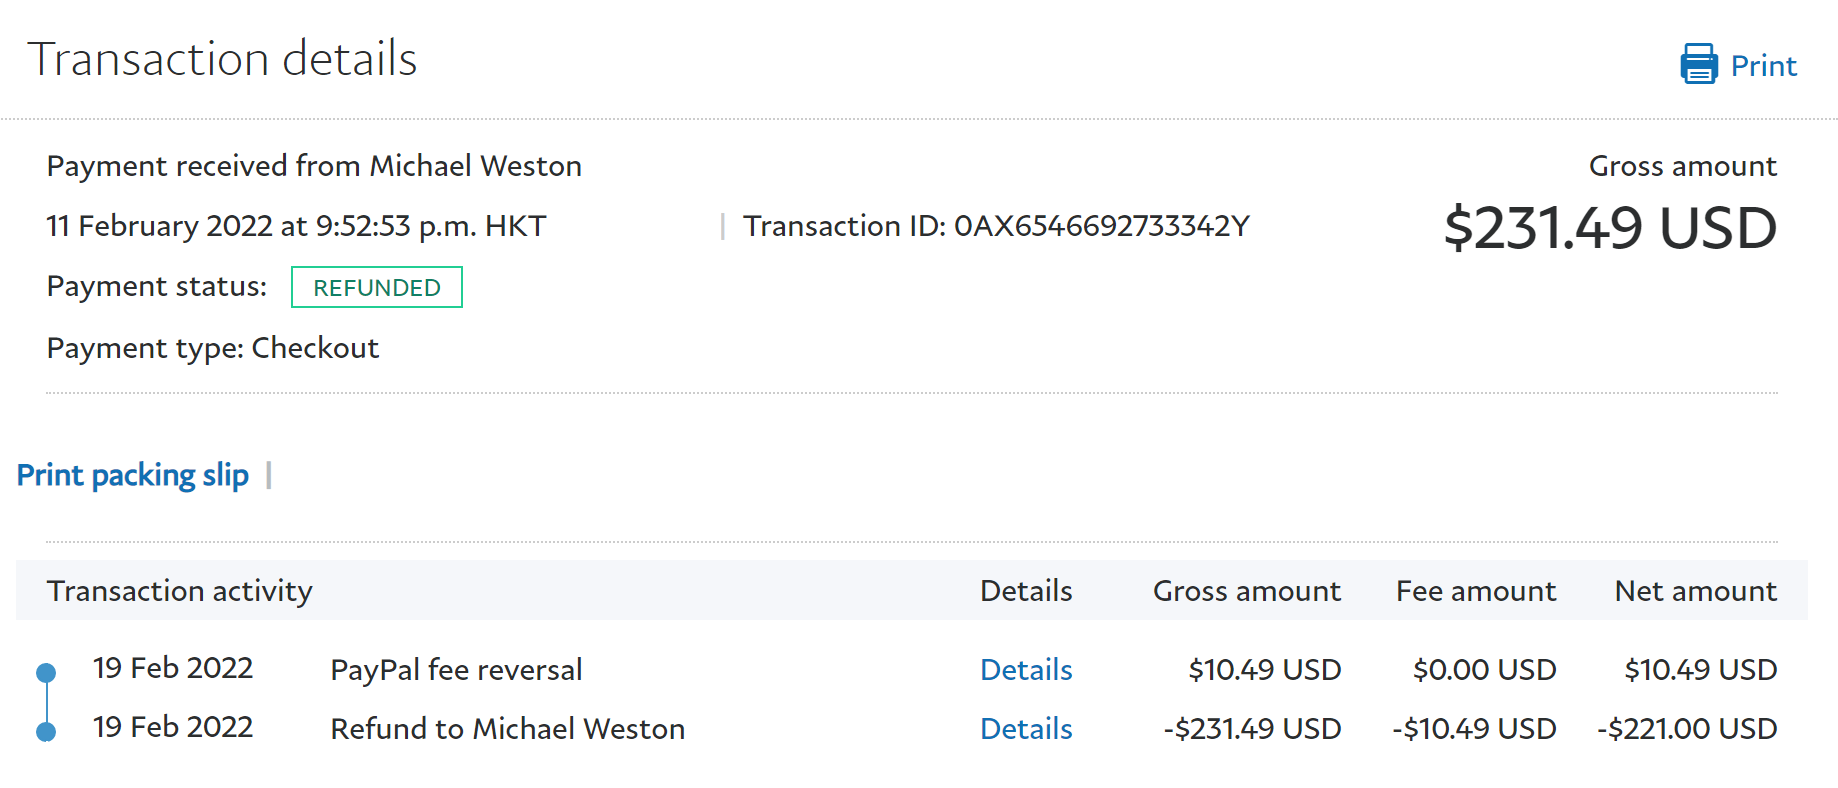Screen dimensions: 1838x788
Task: Open Details for PayPal fee reversal
Action: click(1026, 670)
